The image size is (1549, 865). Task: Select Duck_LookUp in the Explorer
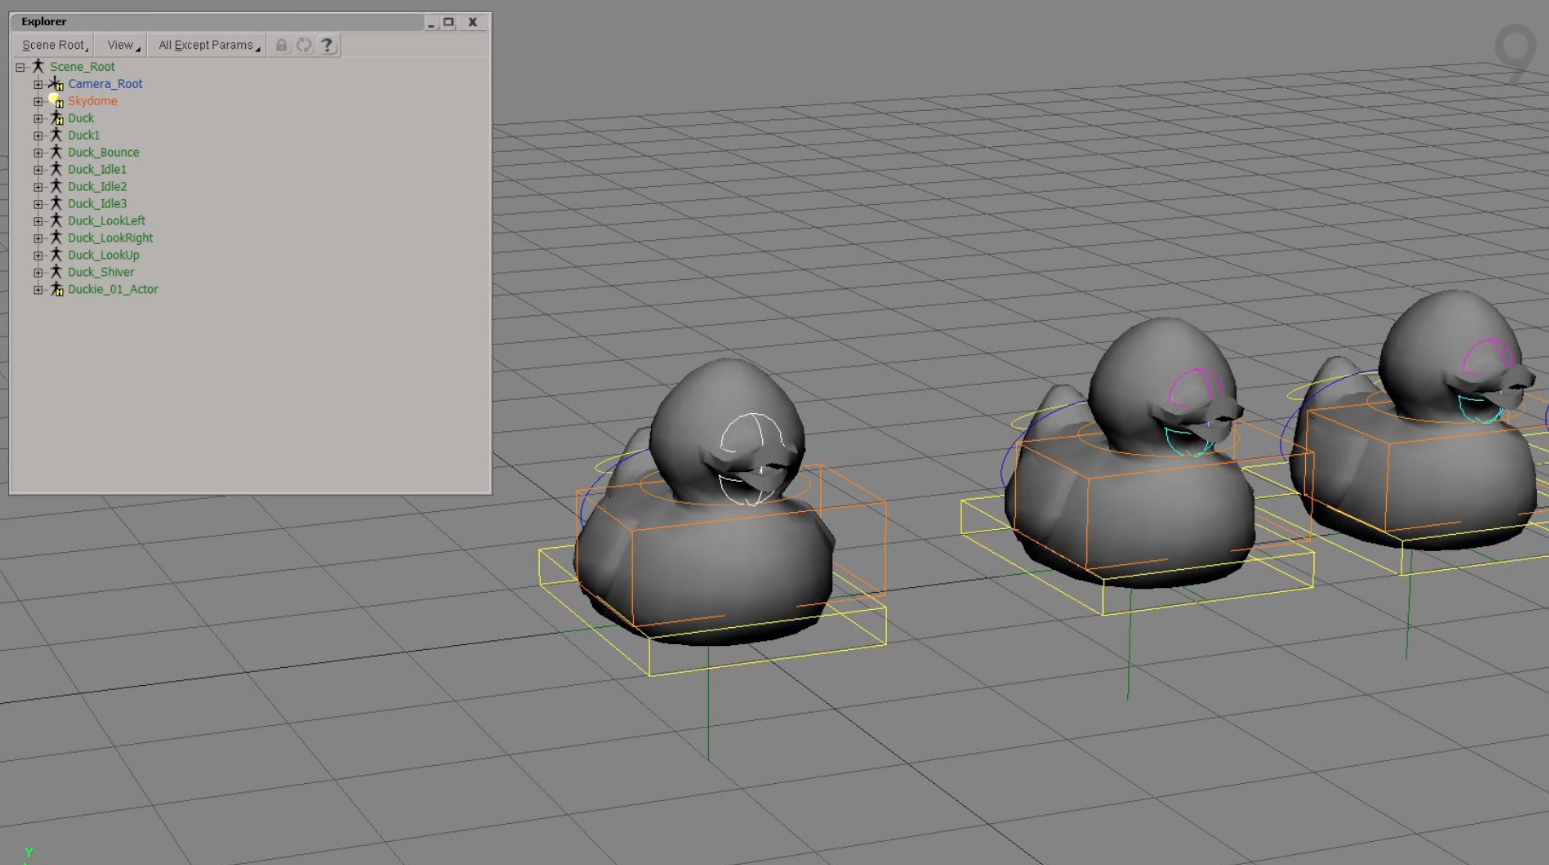103,255
